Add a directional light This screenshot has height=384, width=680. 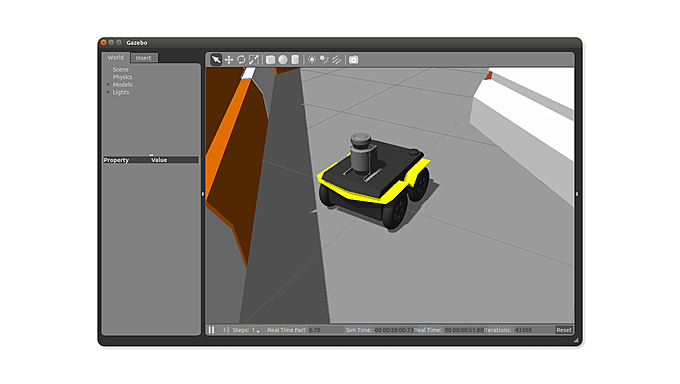337,59
